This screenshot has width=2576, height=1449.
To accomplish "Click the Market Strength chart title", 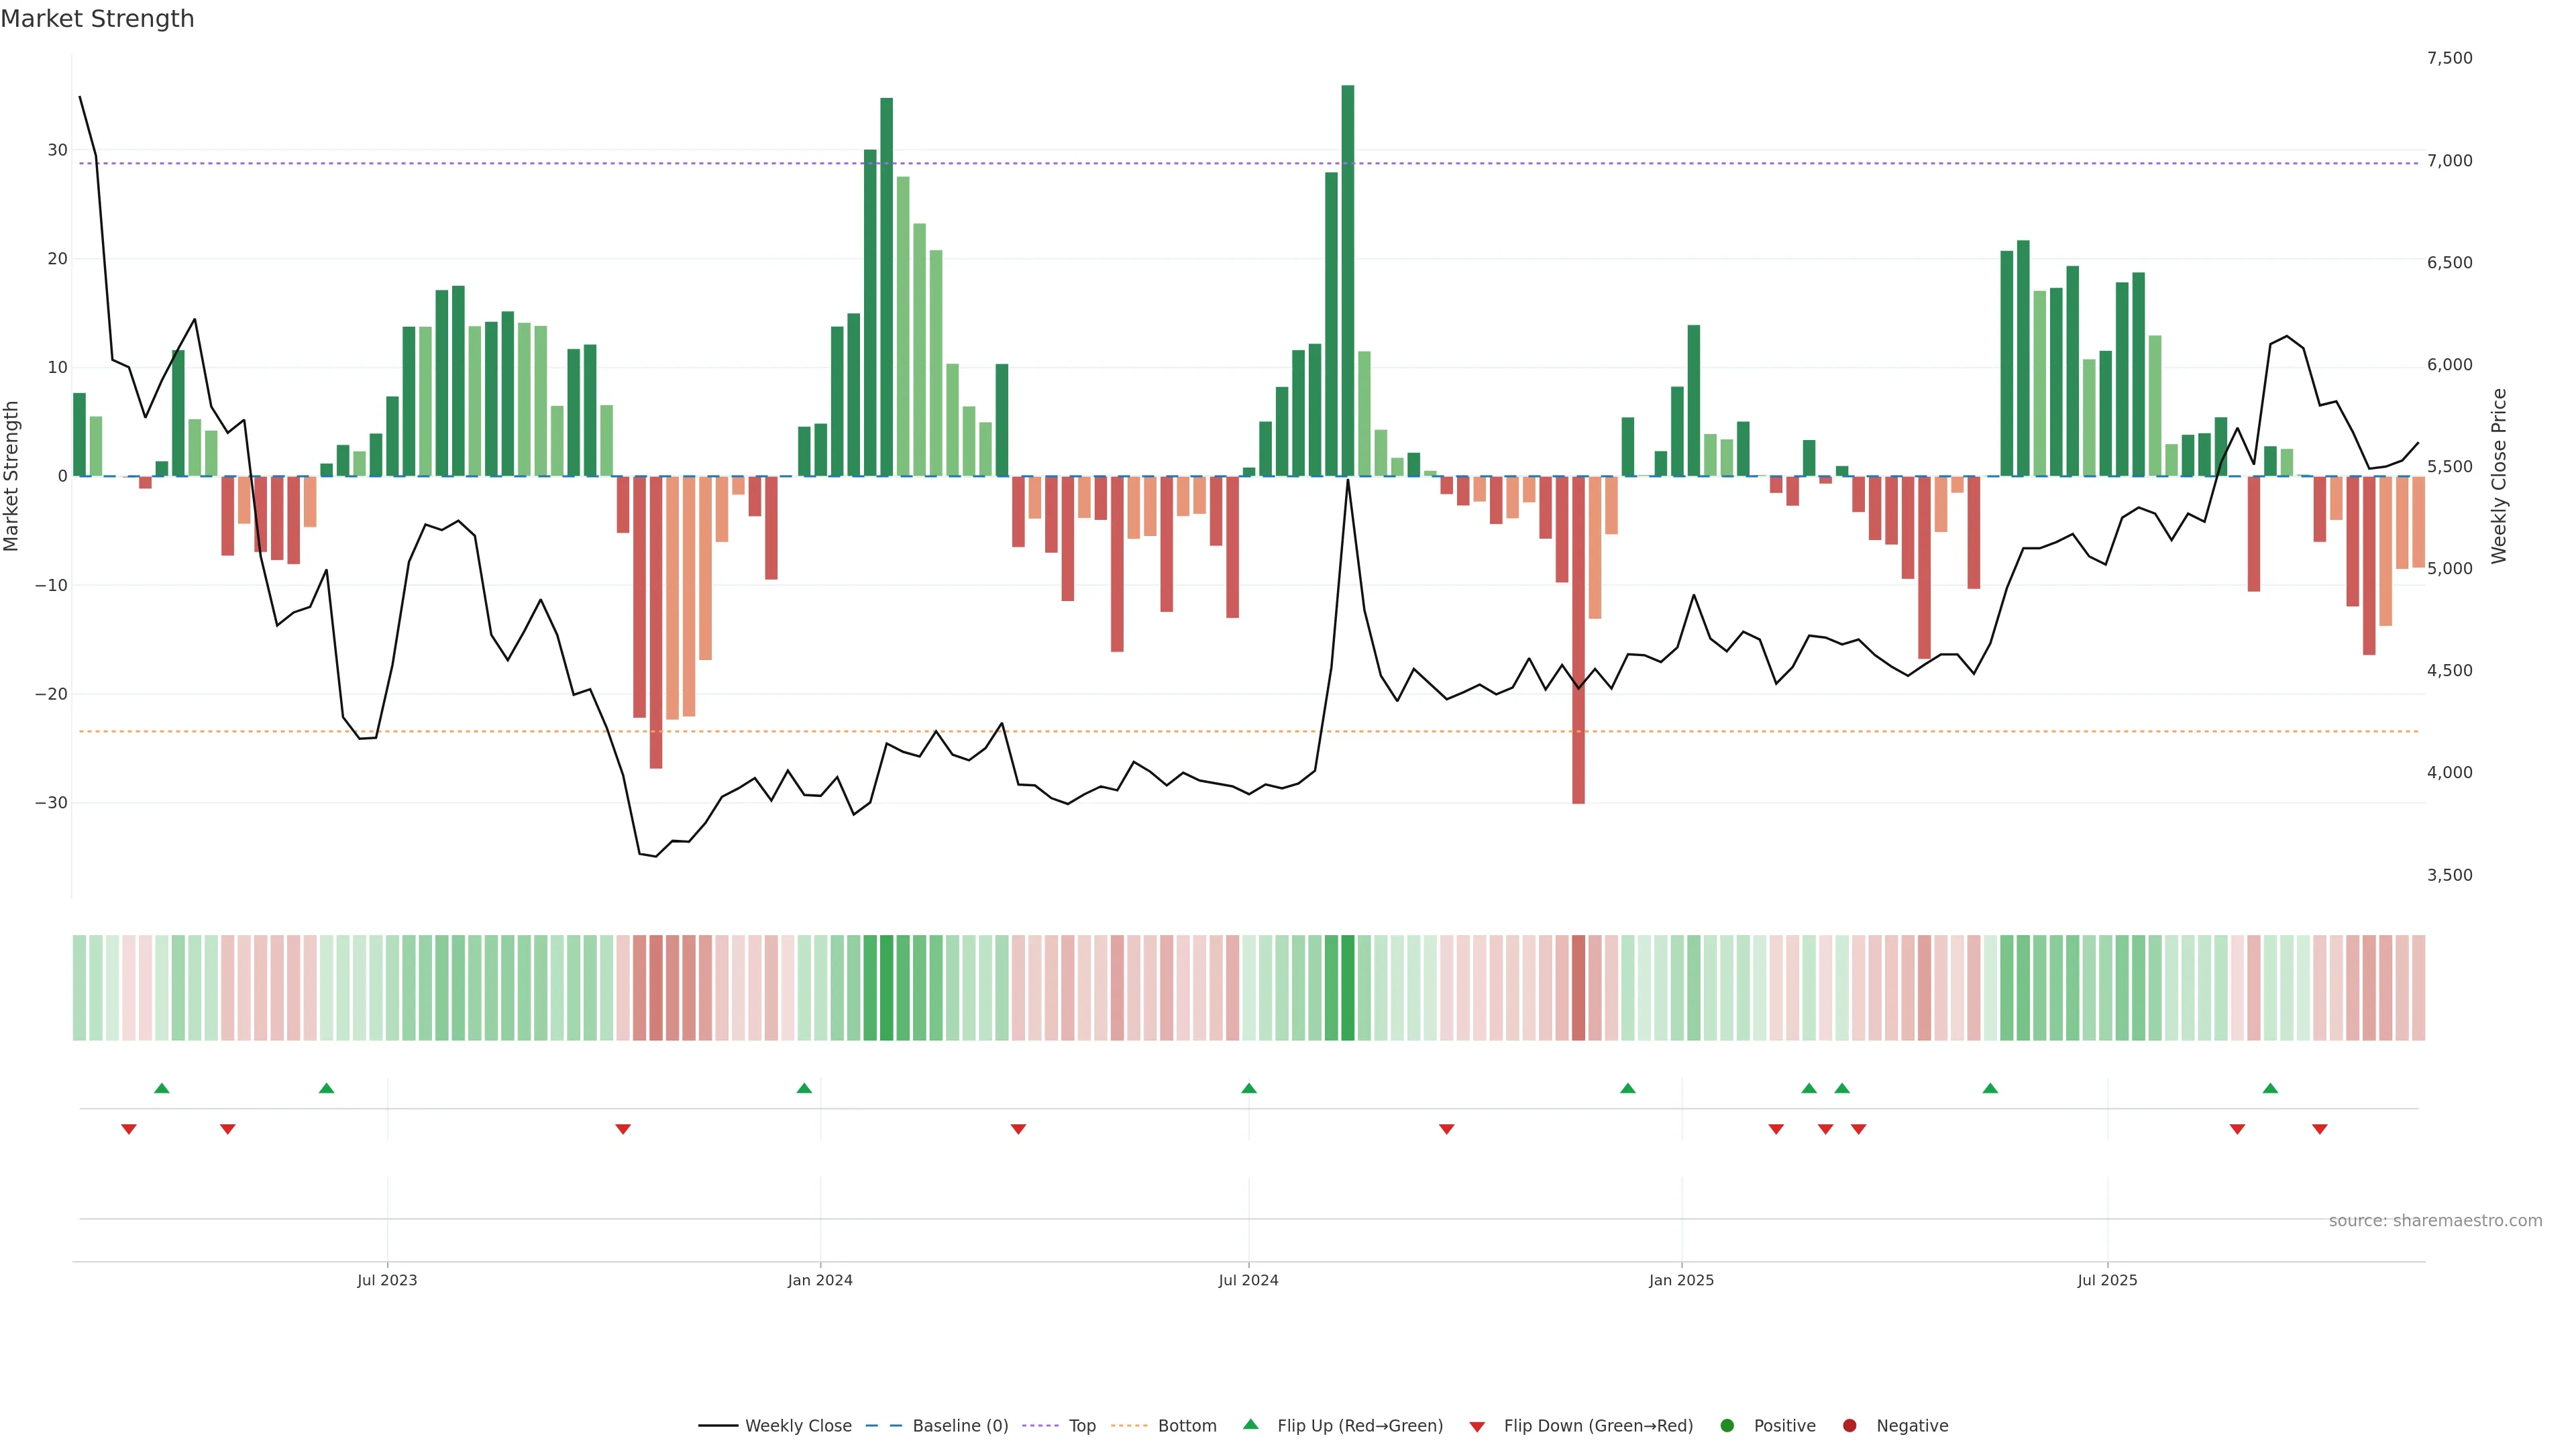I will click(x=97, y=19).
